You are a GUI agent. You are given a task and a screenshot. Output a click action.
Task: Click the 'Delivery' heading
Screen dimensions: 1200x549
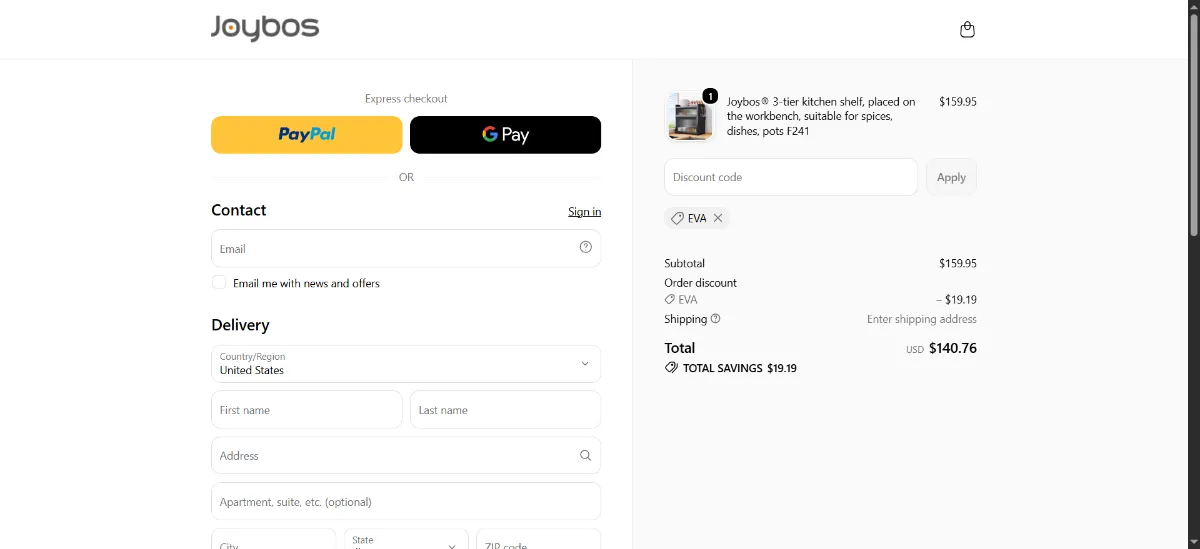tap(240, 325)
